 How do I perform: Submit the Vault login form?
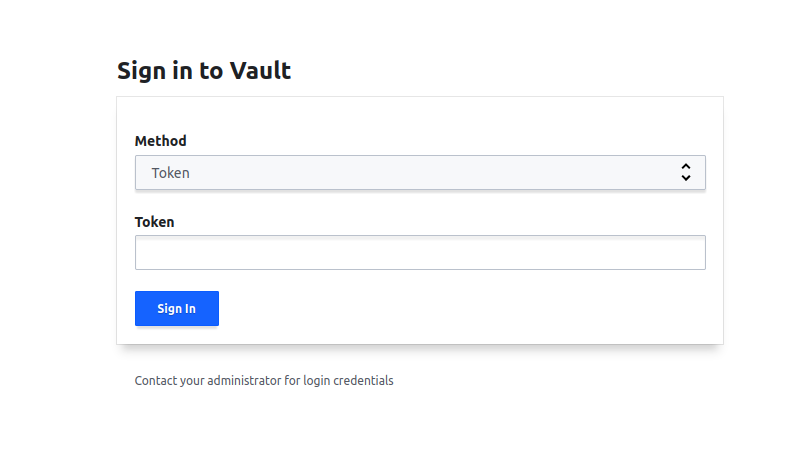pyautogui.click(x=177, y=308)
